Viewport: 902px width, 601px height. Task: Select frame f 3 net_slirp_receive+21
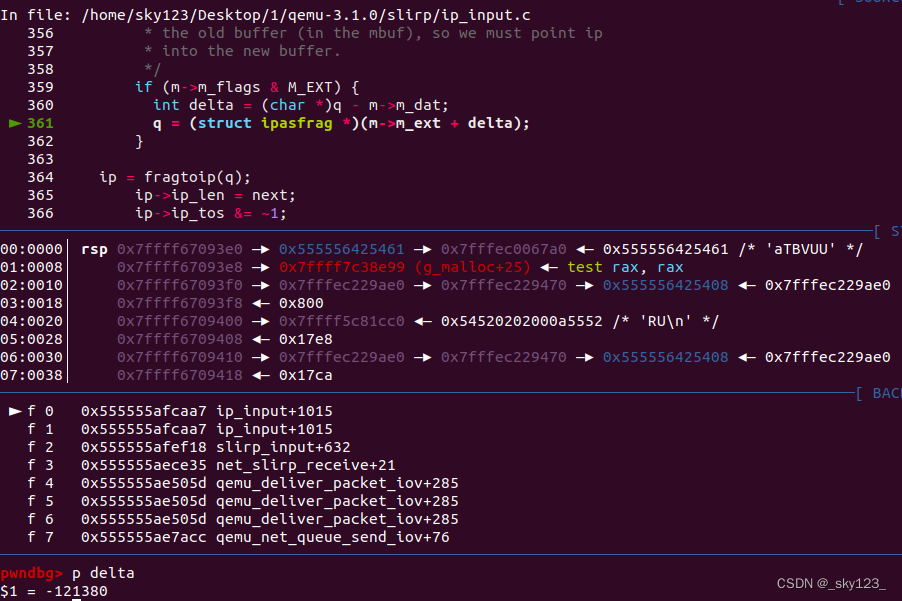[211, 465]
